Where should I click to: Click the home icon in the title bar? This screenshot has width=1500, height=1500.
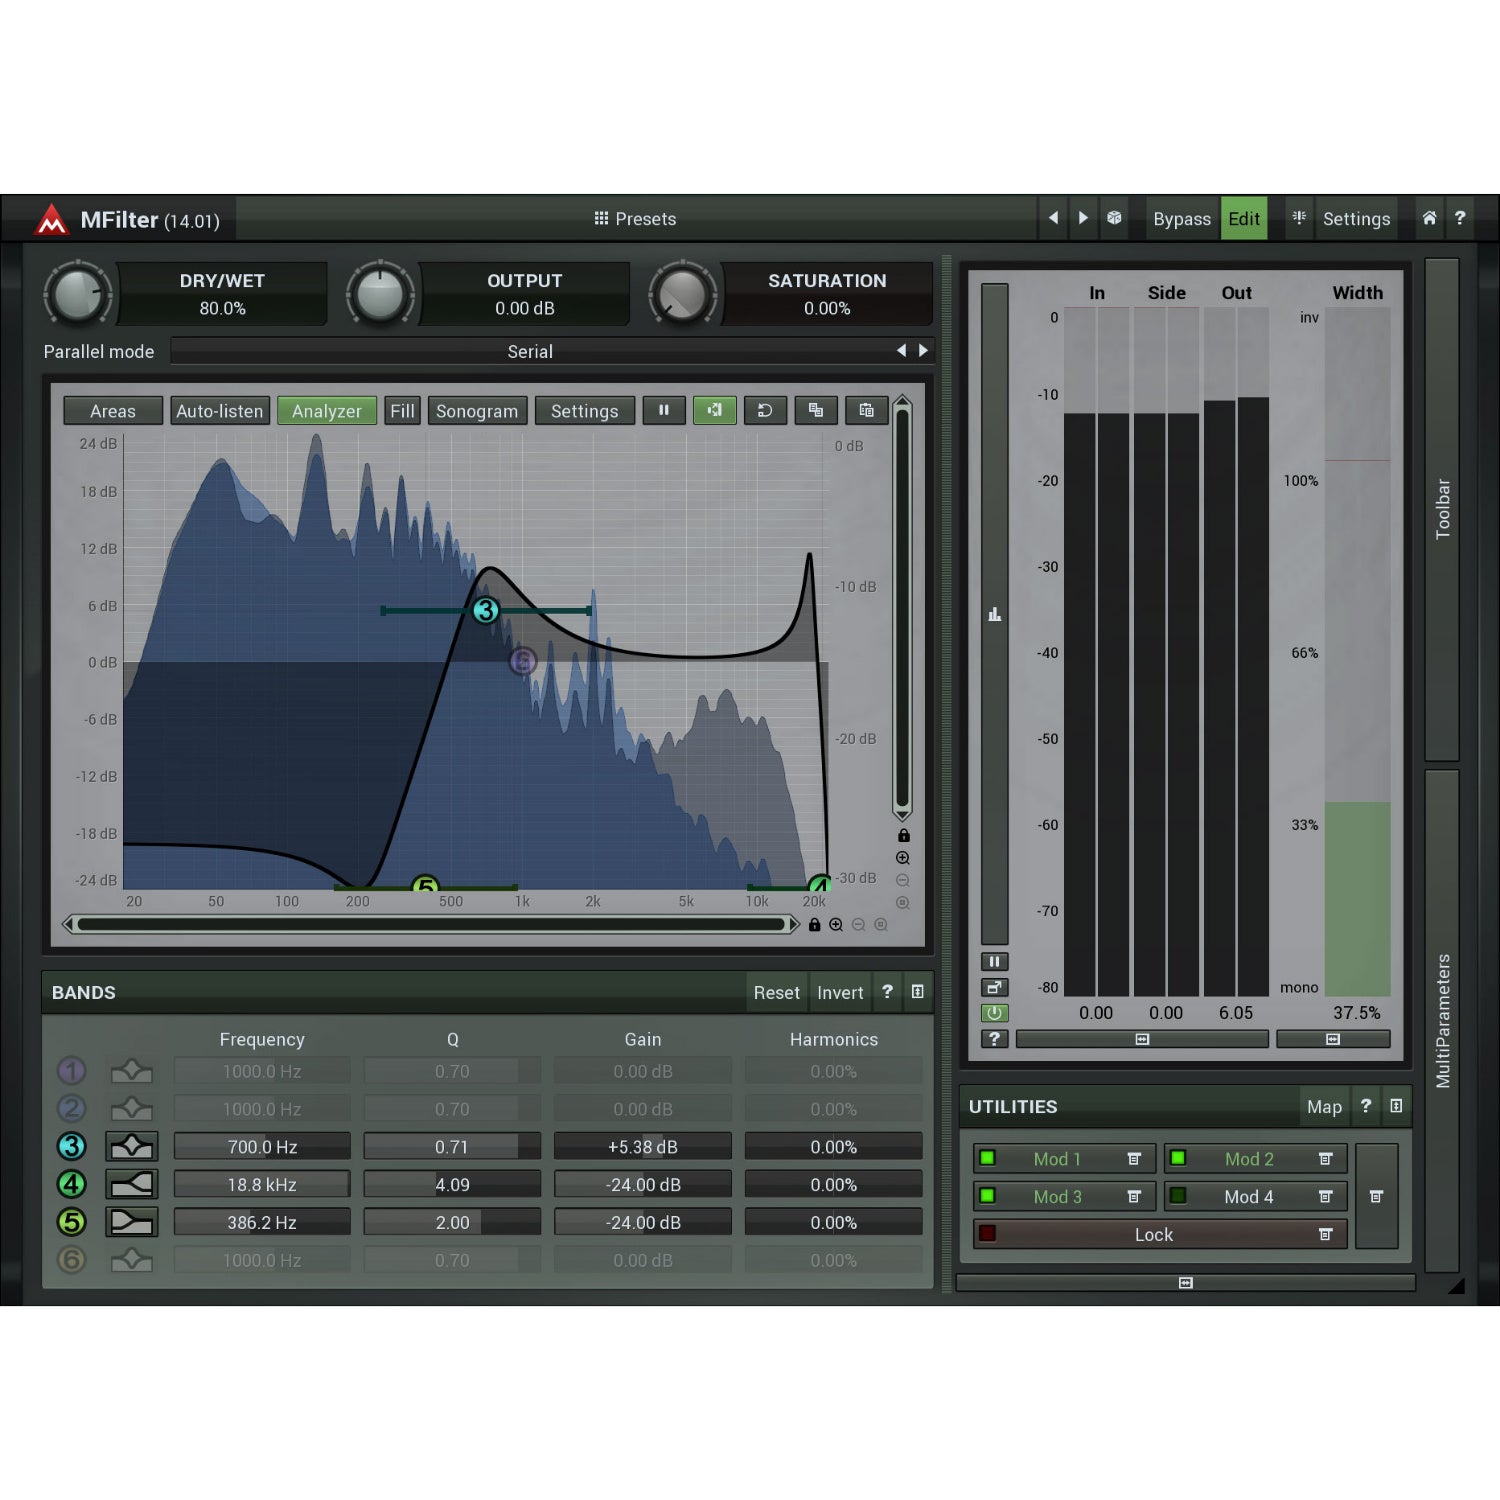point(1429,218)
